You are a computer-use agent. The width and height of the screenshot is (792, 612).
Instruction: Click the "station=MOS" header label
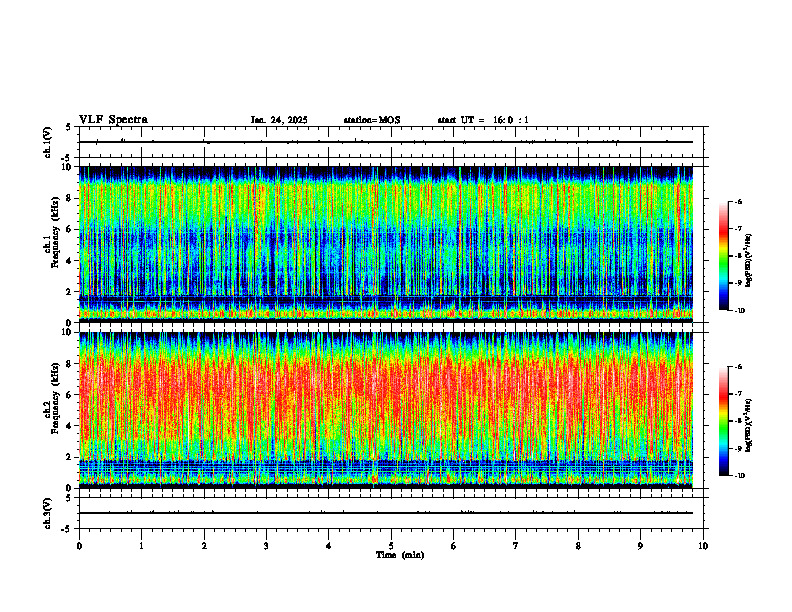[x=372, y=120]
